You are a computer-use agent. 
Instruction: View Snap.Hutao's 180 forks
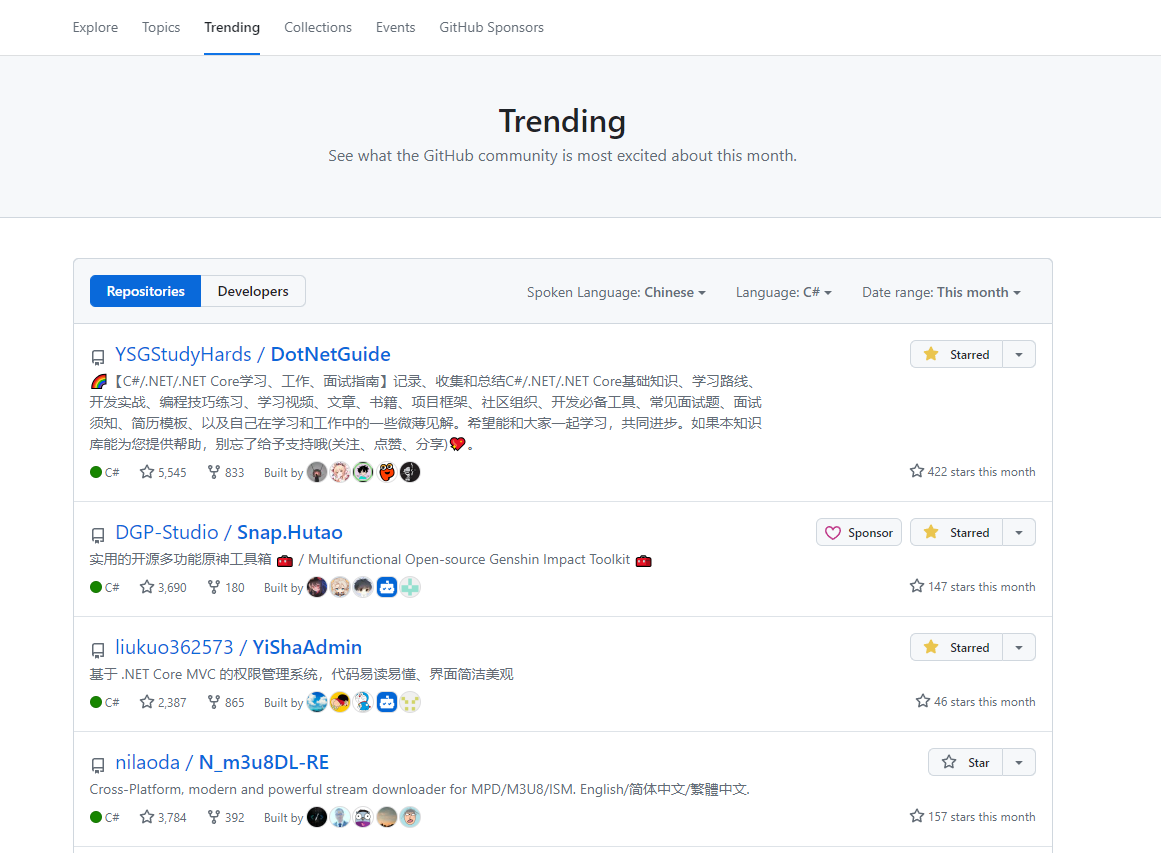226,587
